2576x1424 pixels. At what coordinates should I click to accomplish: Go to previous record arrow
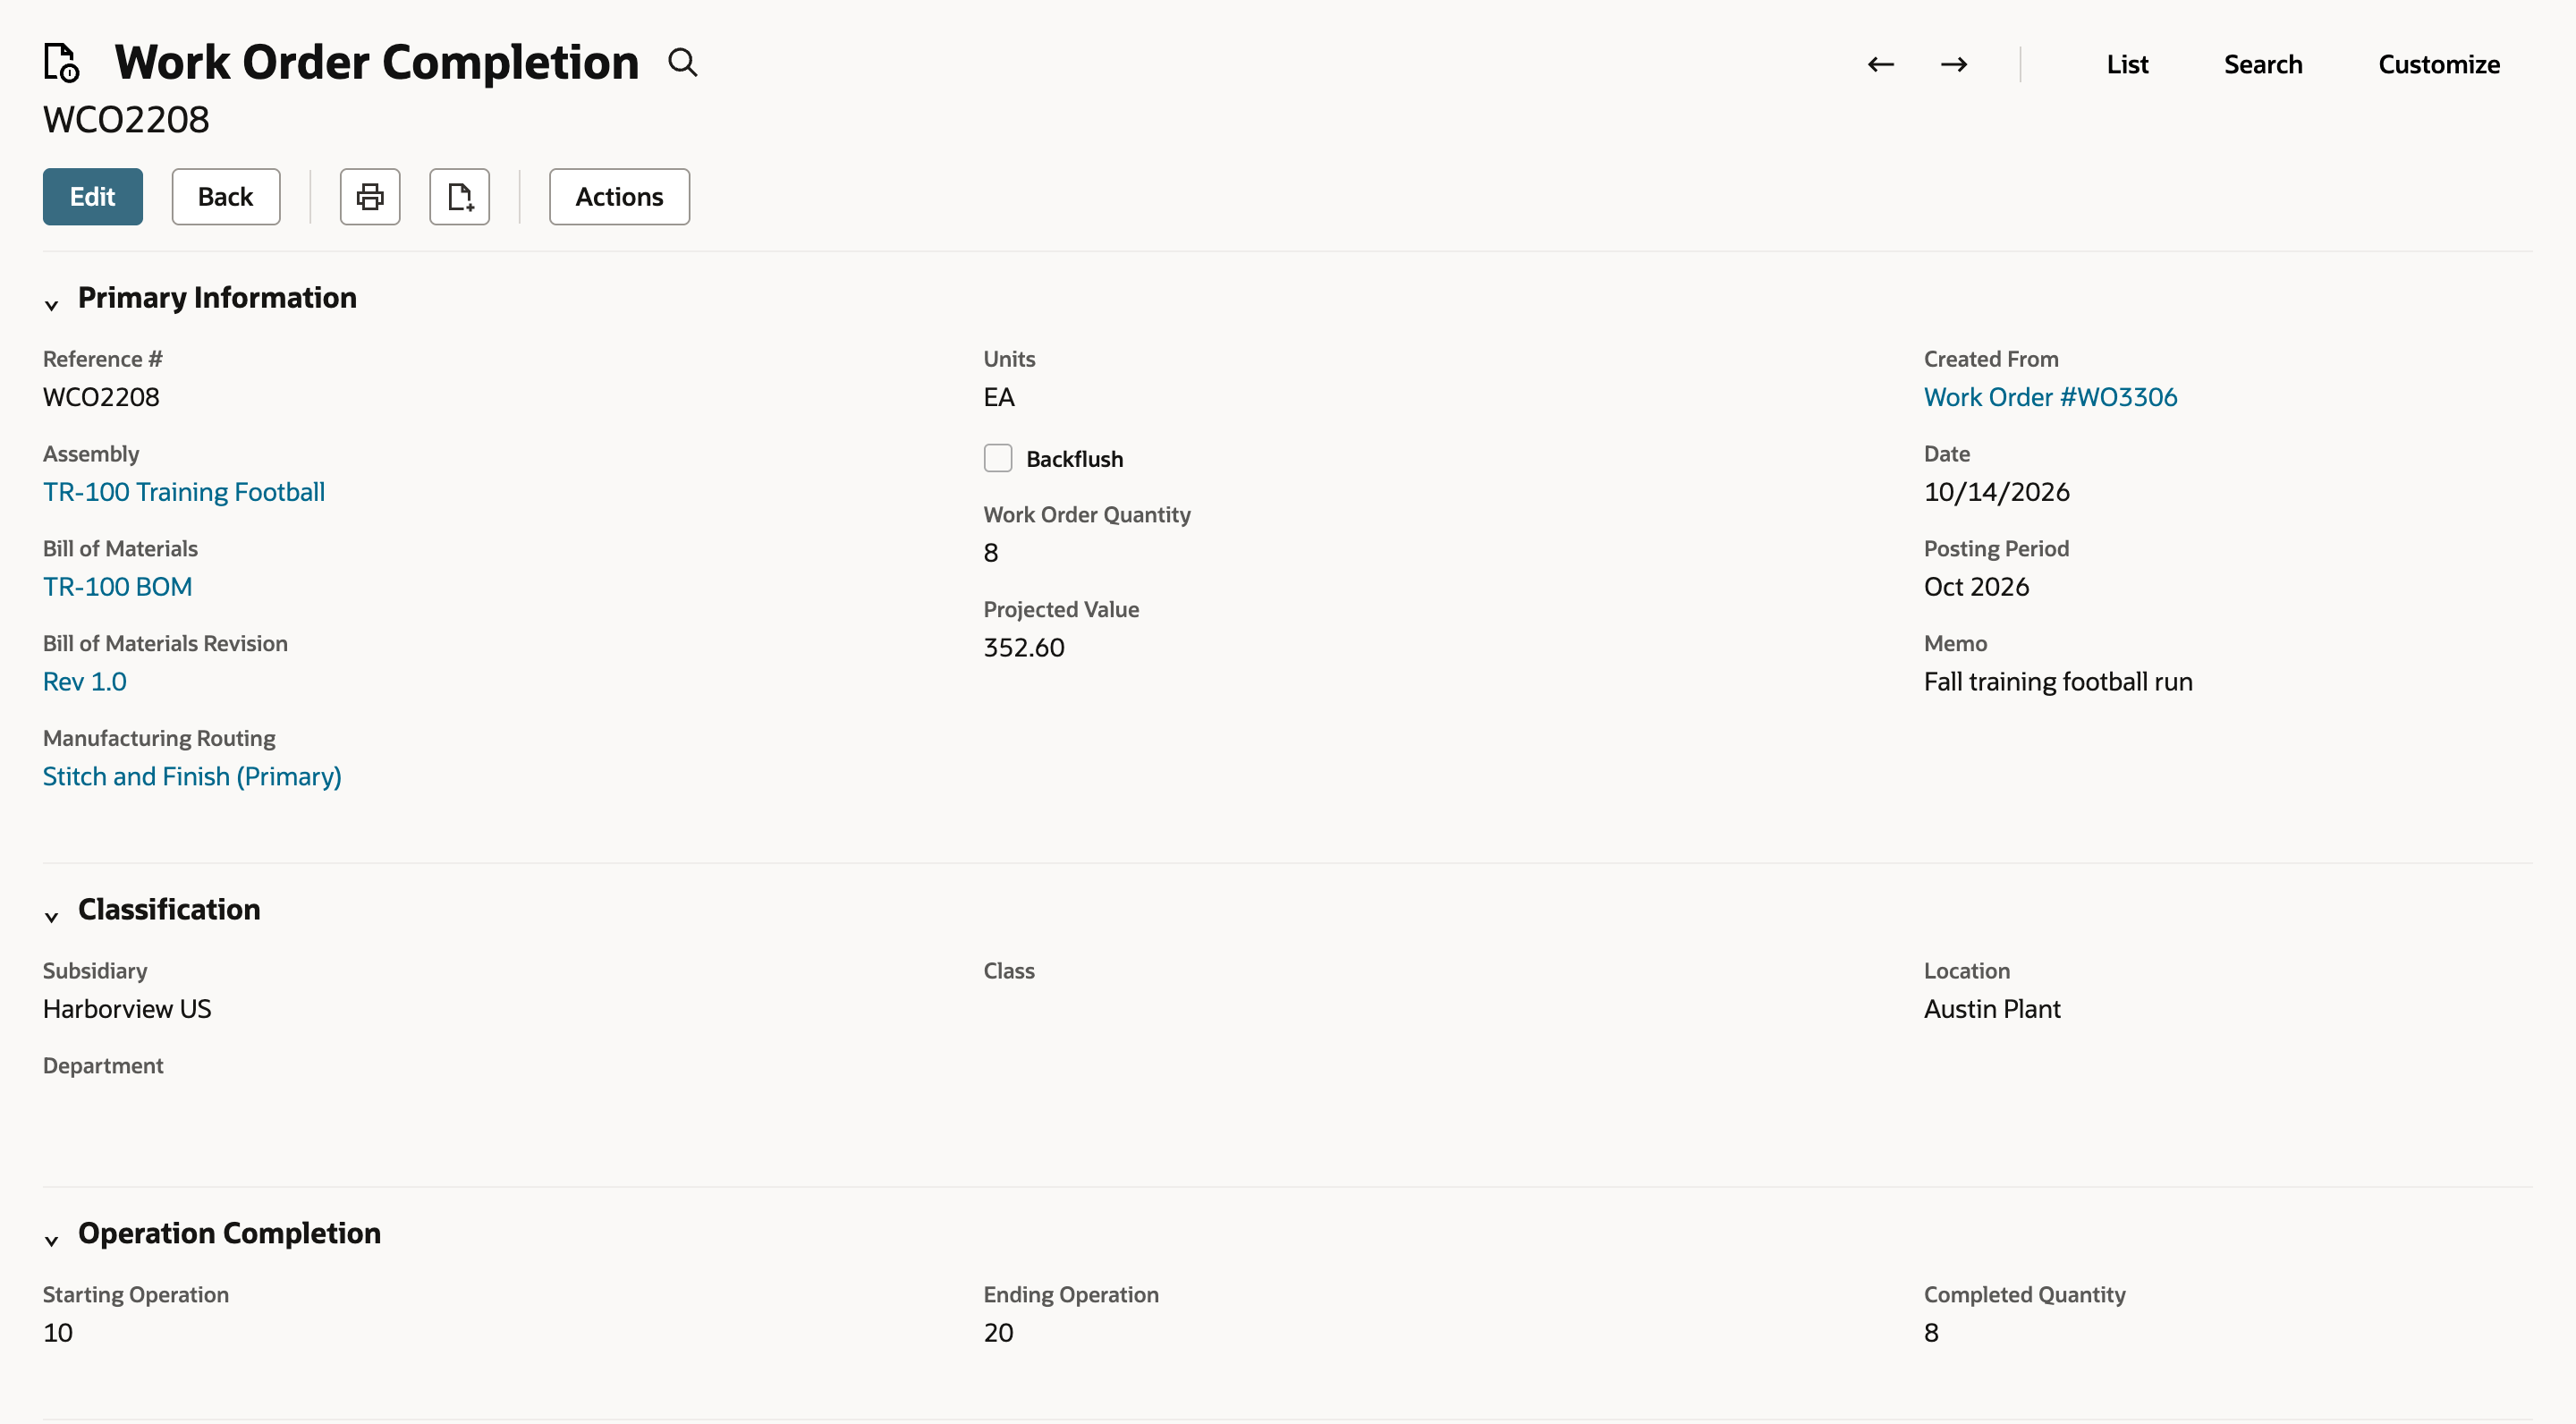point(1881,64)
